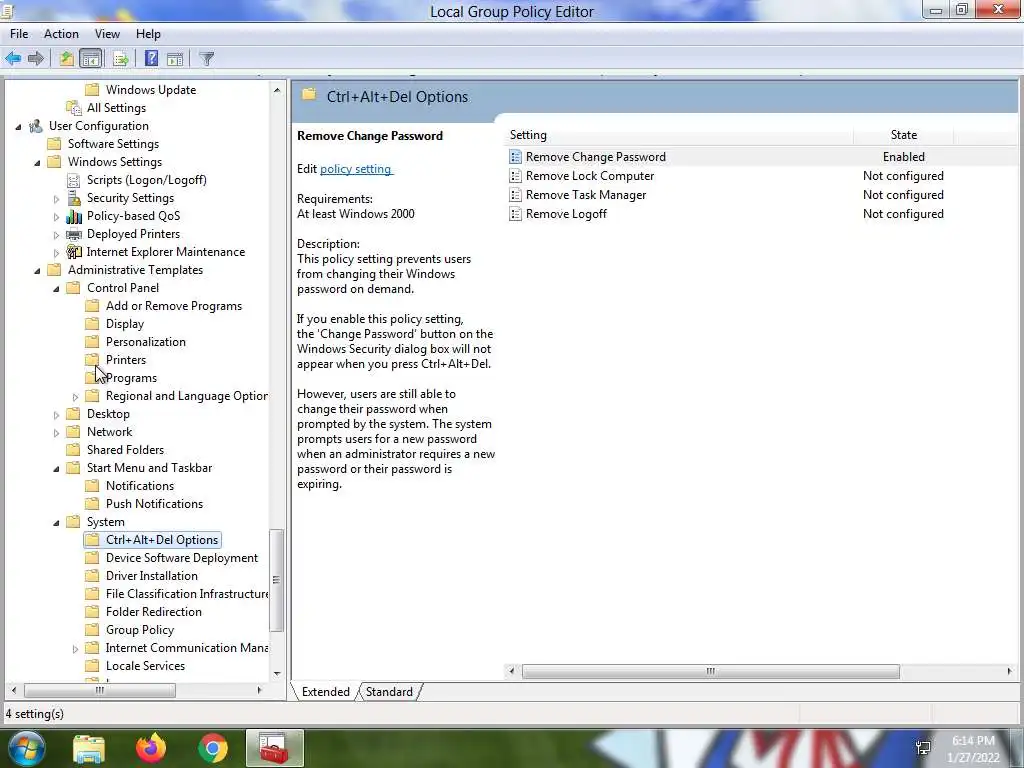Select the Personalization tree folder
This screenshot has width=1024, height=768.
146,342
